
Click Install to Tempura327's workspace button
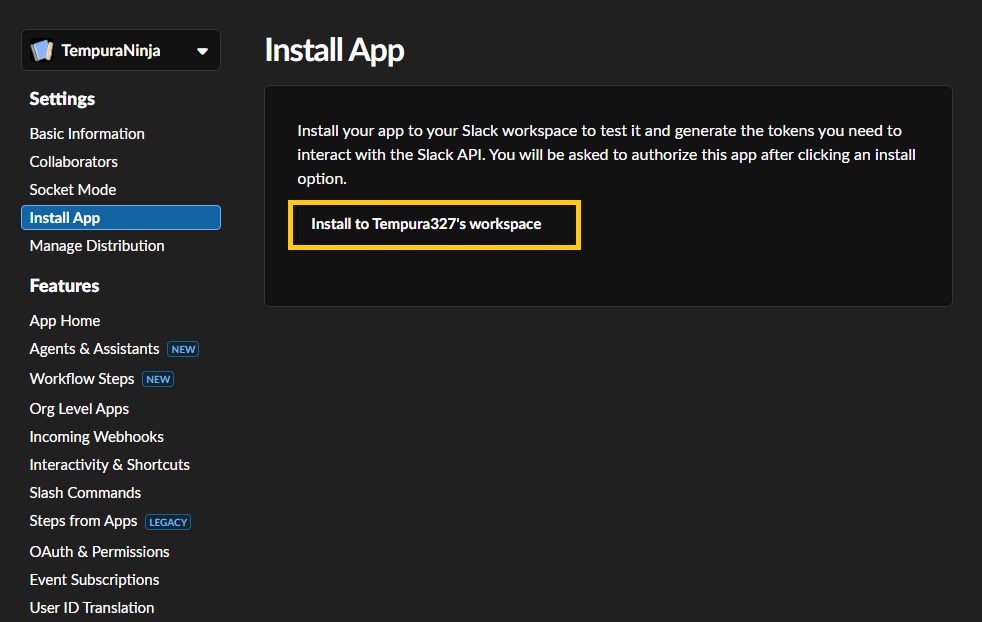[426, 224]
